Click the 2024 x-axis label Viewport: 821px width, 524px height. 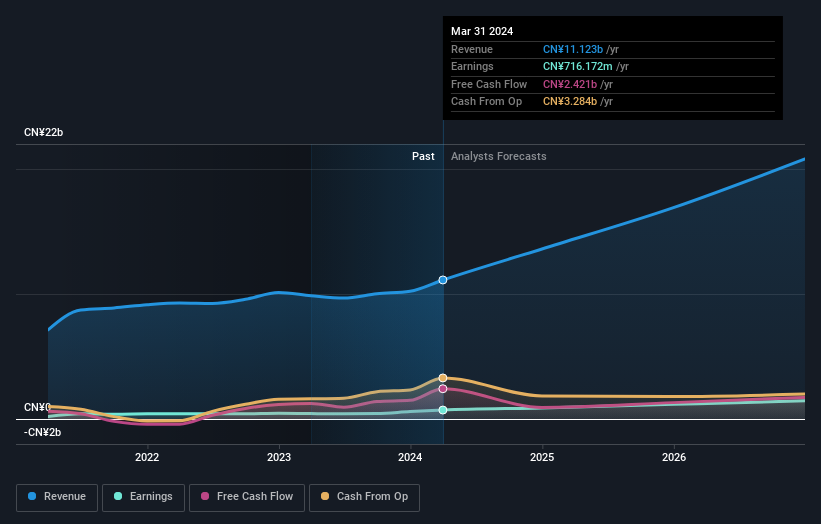click(x=410, y=457)
